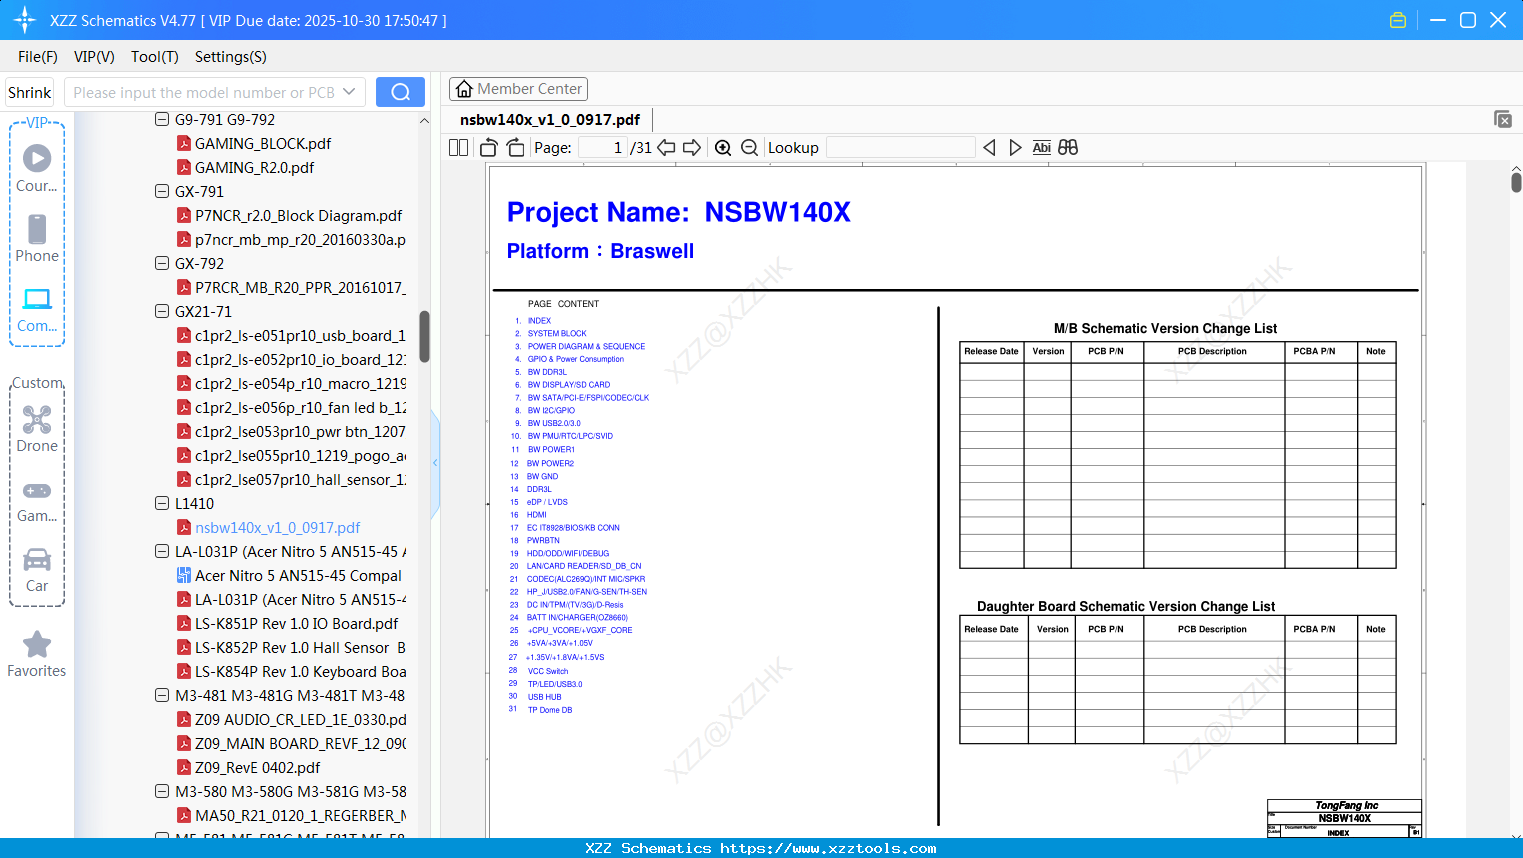Image resolution: width=1523 pixels, height=858 pixels.
Task: Close all documents icon at tab bar right
Action: click(x=1503, y=119)
